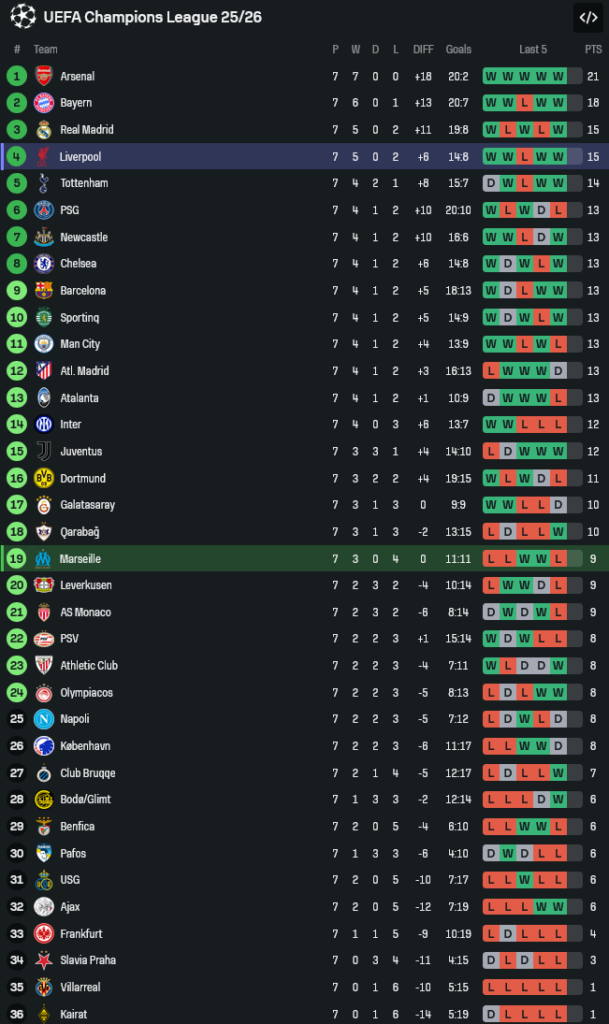This screenshot has height=1024, width=609.
Task: Click the Napoli club crest
Action: point(43,719)
